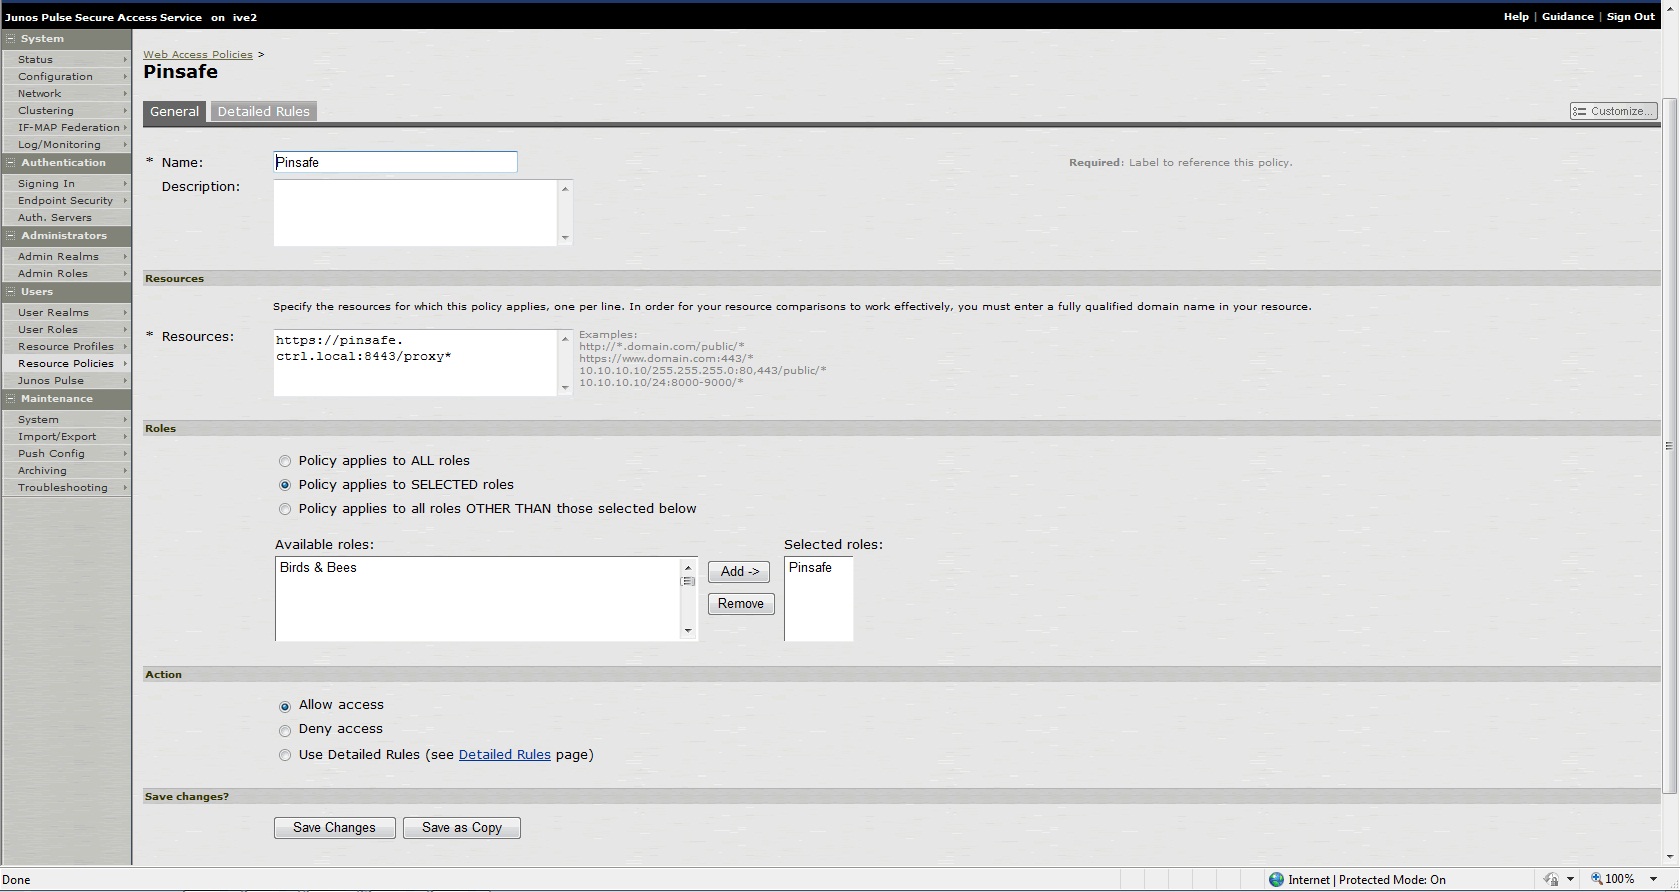This screenshot has height=892, width=1680.
Task: Collapse the Administrators section icon
Action: coord(10,236)
